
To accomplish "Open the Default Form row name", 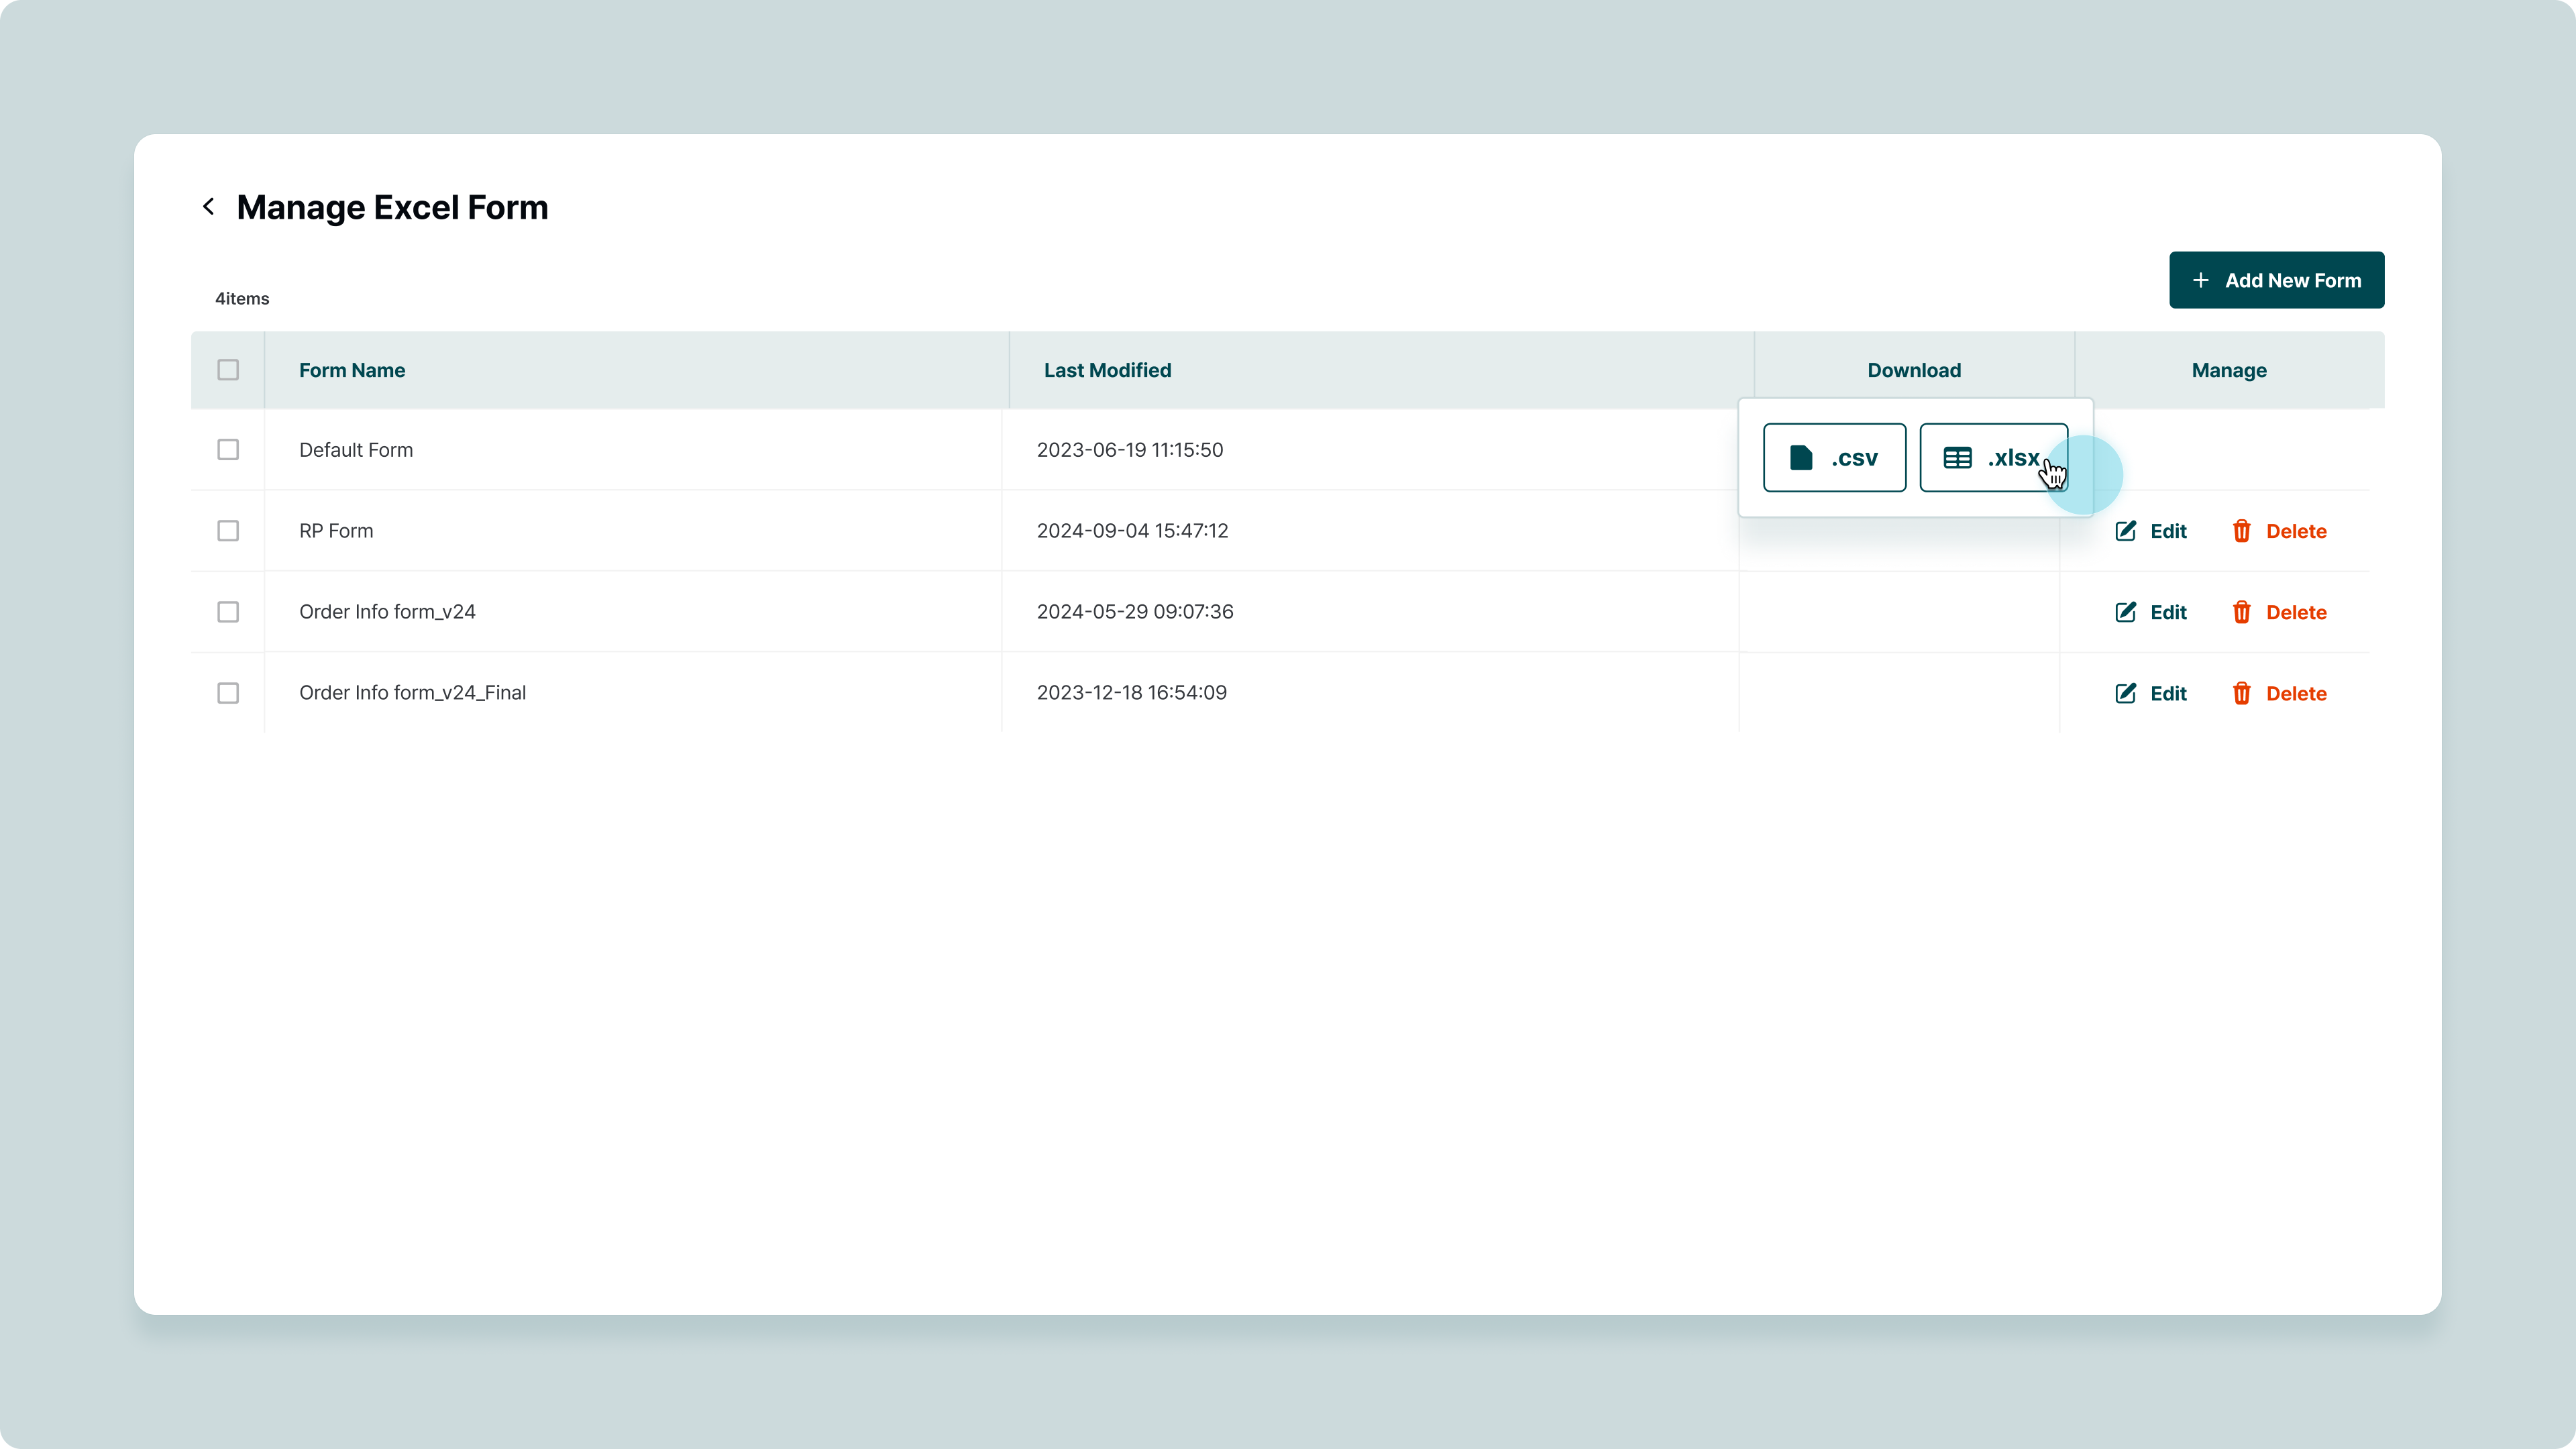I will point(356,450).
